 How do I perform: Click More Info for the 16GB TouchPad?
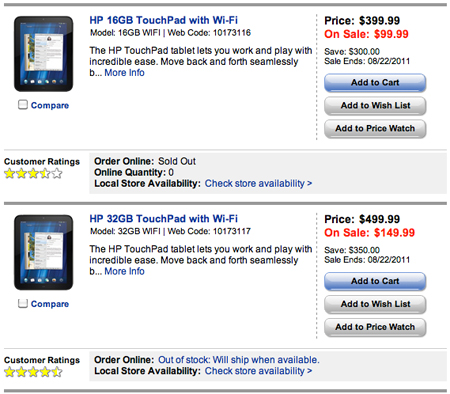click(x=124, y=73)
